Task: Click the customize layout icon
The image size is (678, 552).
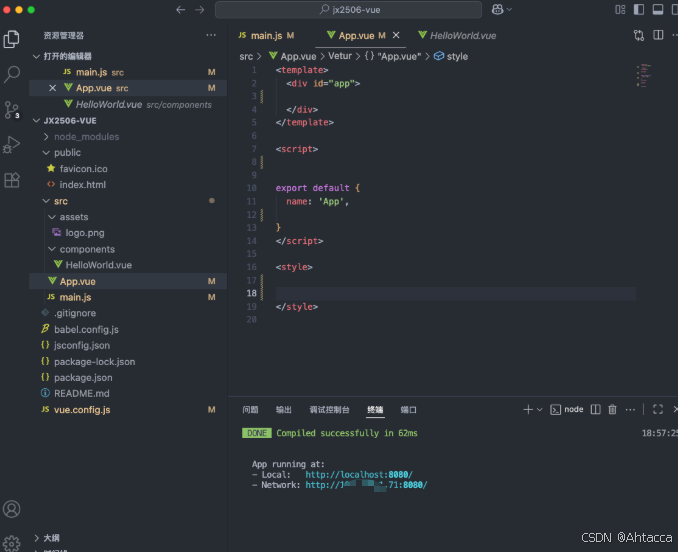Action: [x=620, y=10]
